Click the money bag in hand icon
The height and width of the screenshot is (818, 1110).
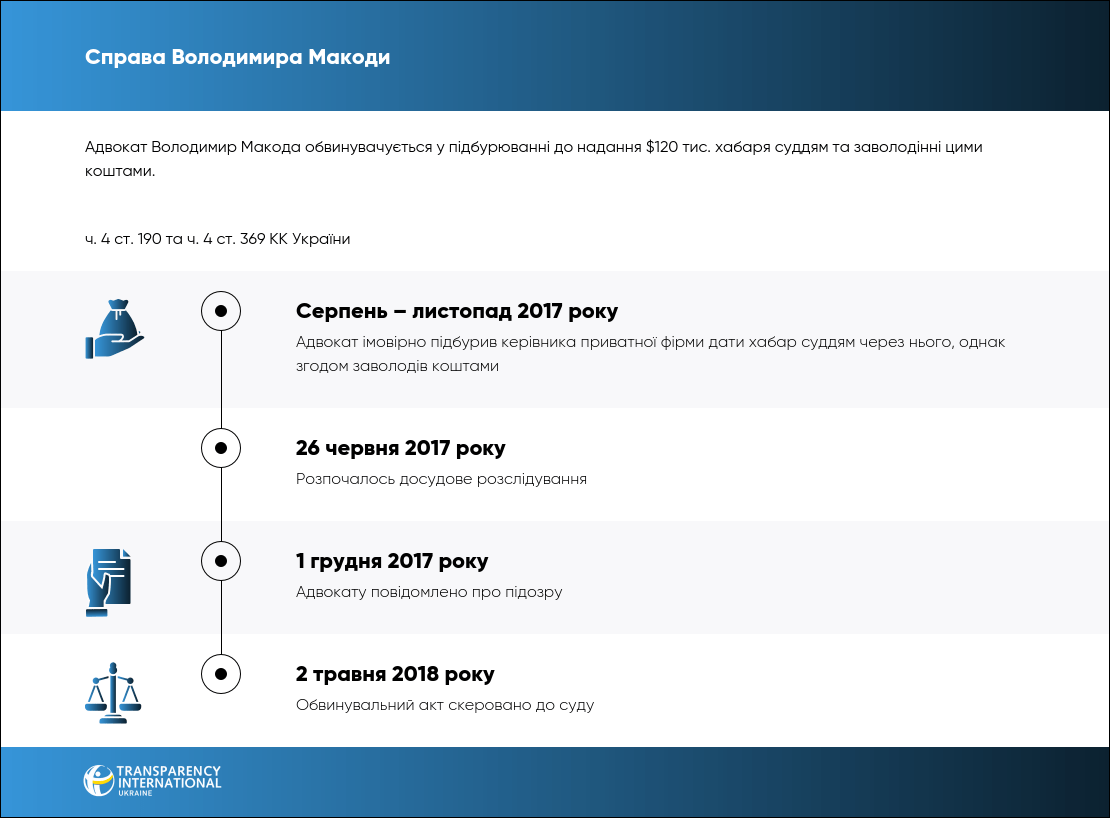point(114,327)
